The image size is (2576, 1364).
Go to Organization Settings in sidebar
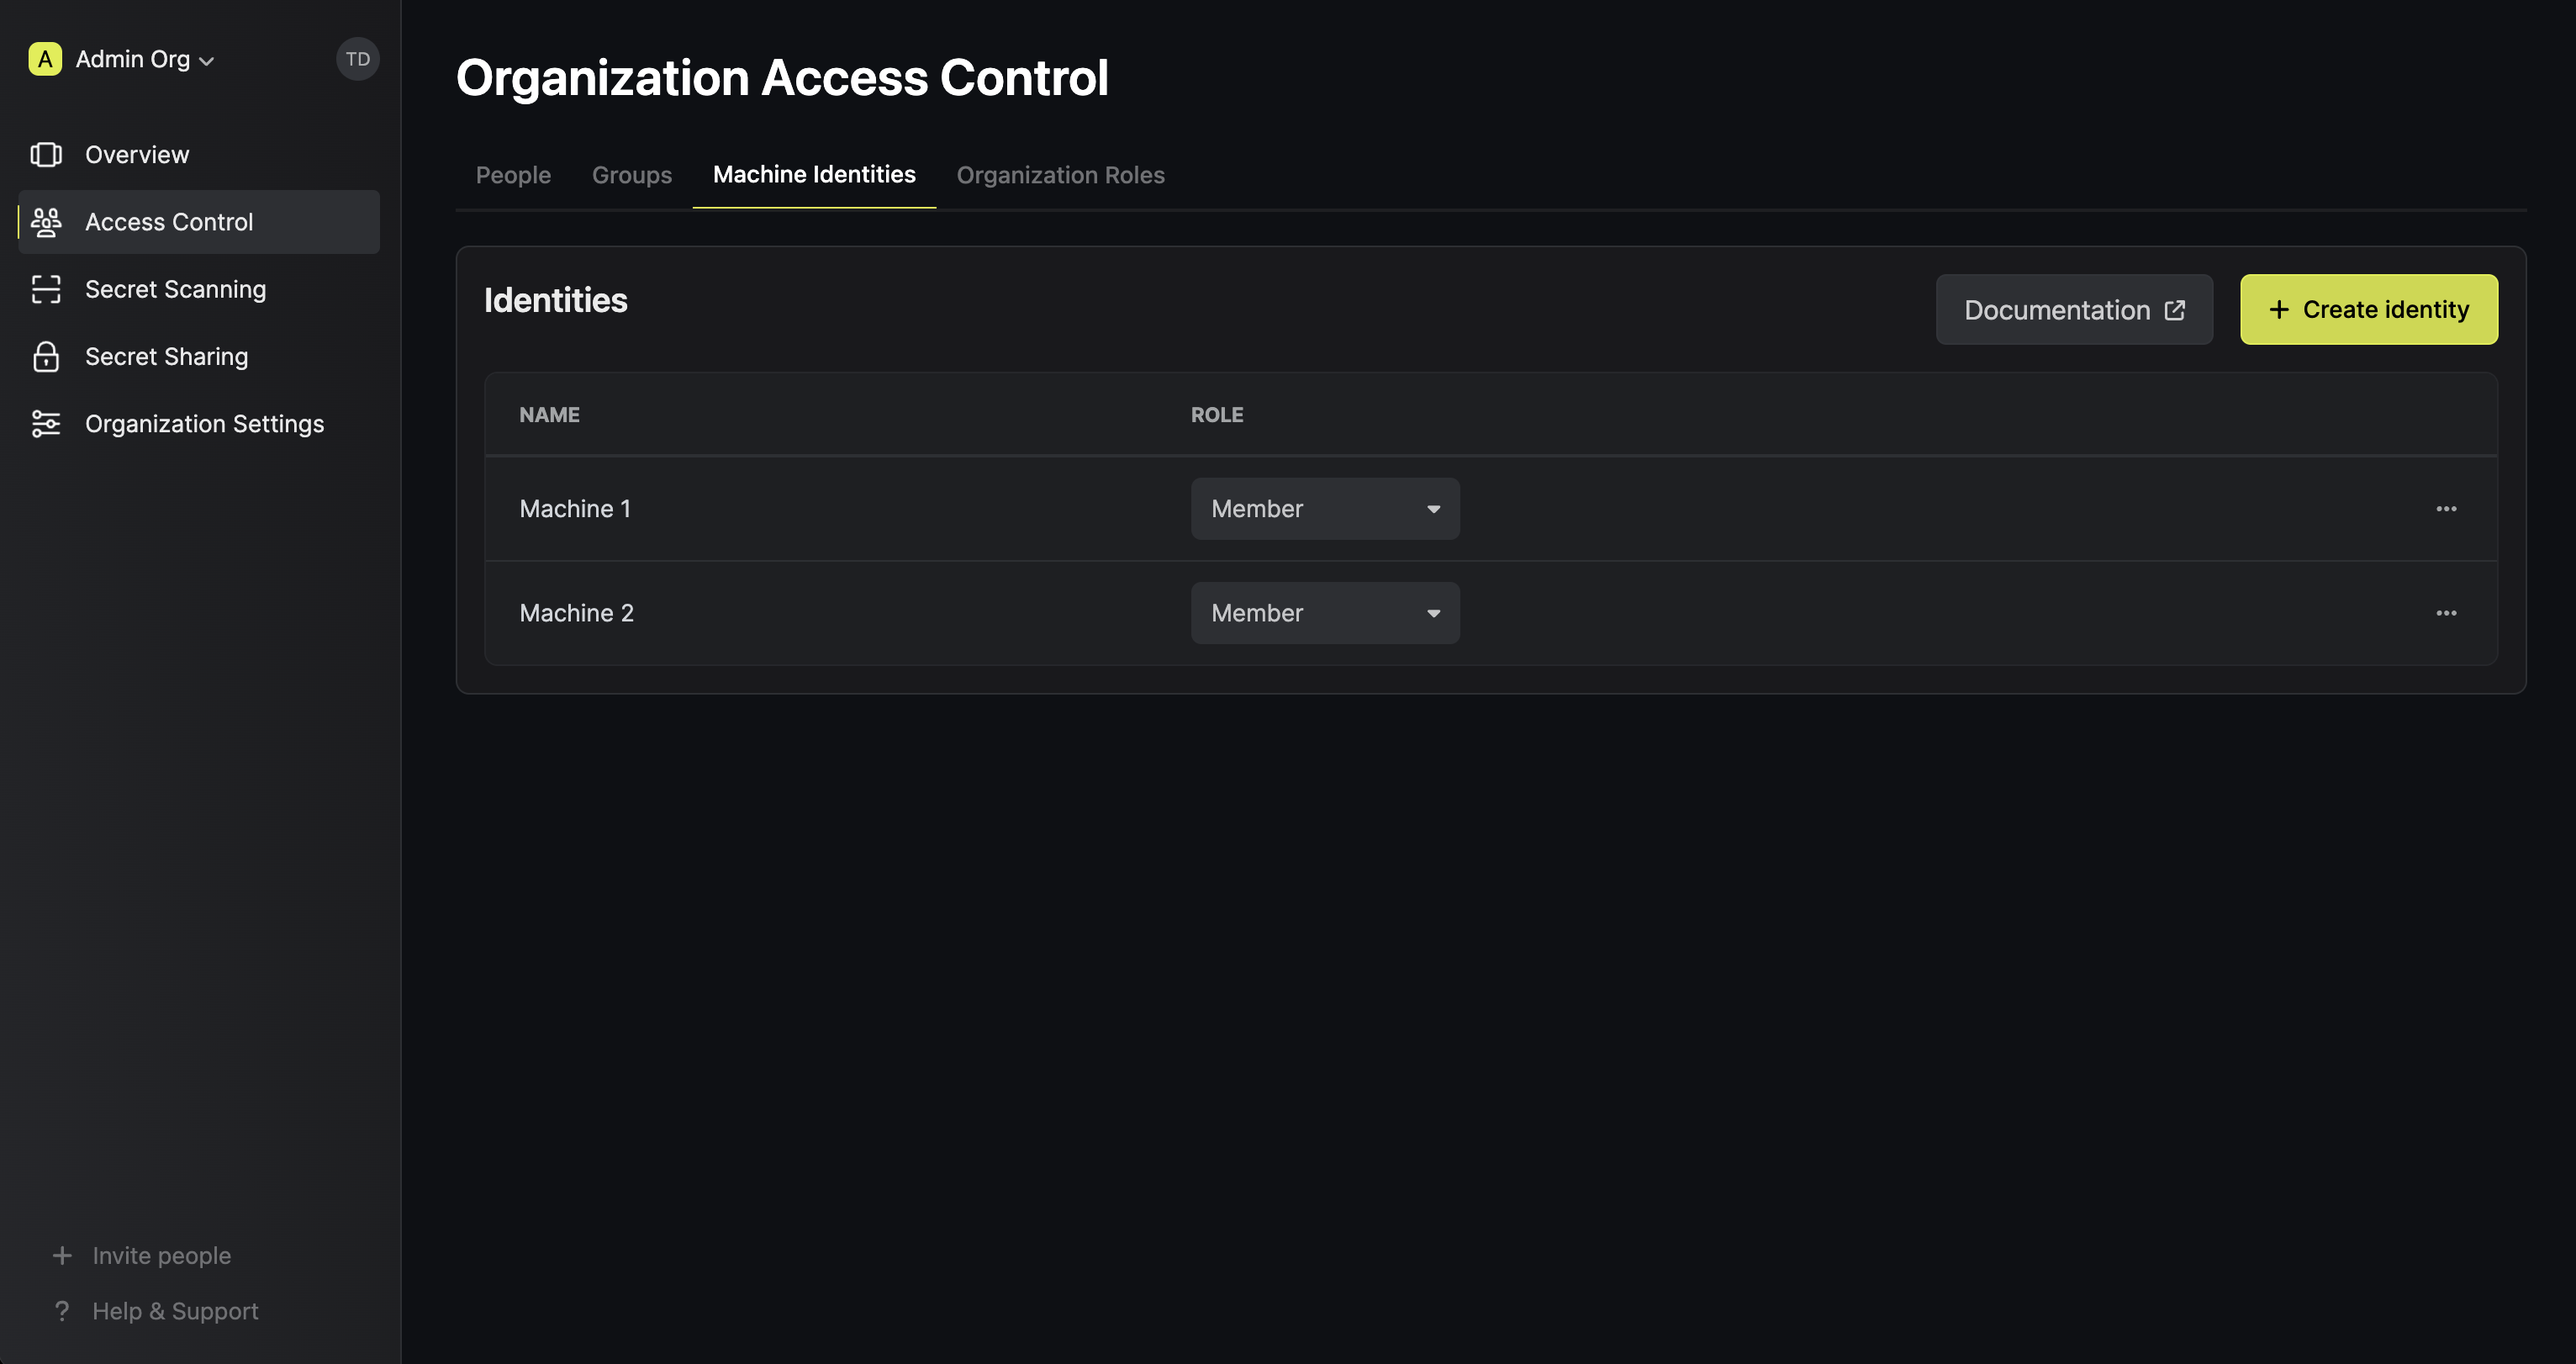(198, 424)
